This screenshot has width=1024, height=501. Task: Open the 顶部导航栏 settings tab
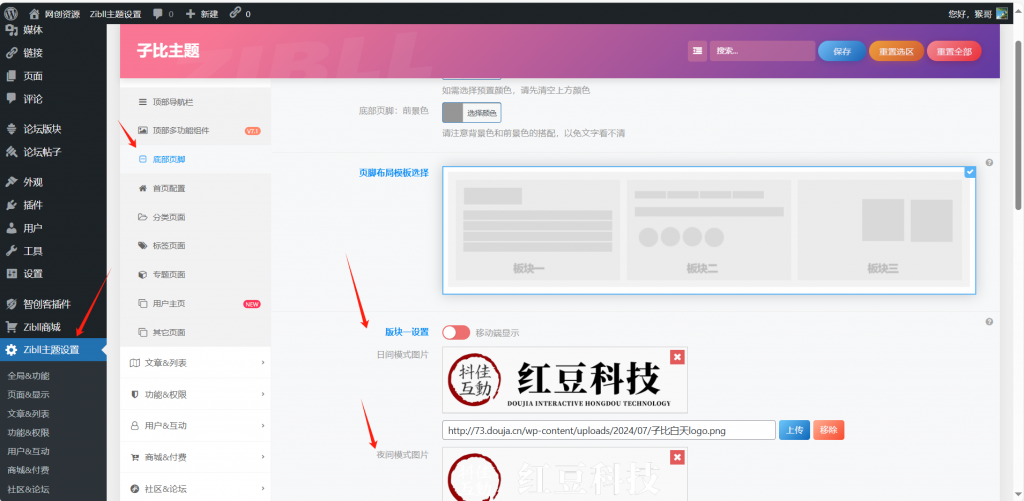(x=195, y=102)
